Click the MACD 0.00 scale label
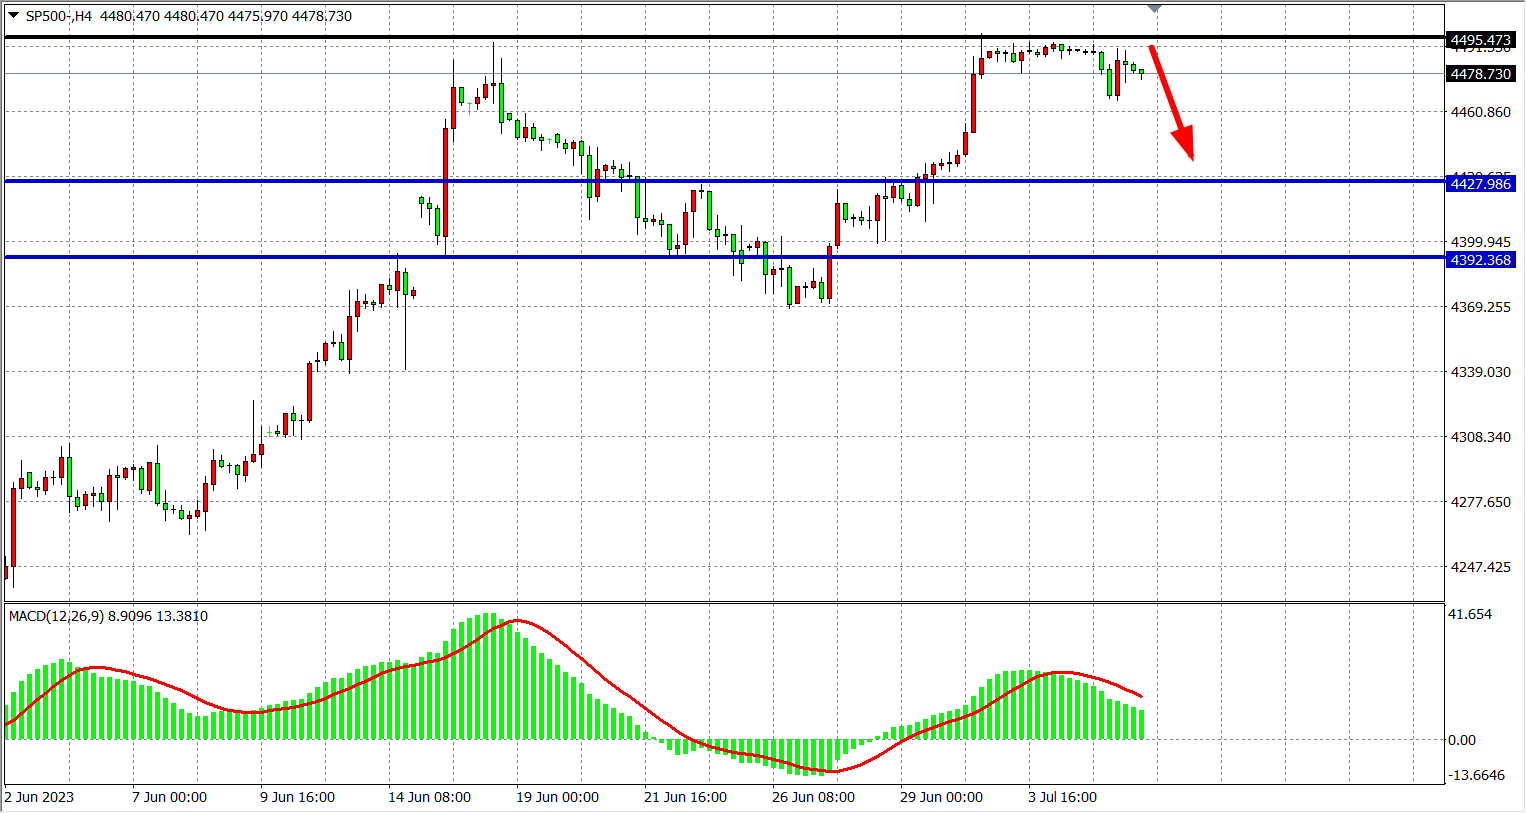 point(1461,740)
